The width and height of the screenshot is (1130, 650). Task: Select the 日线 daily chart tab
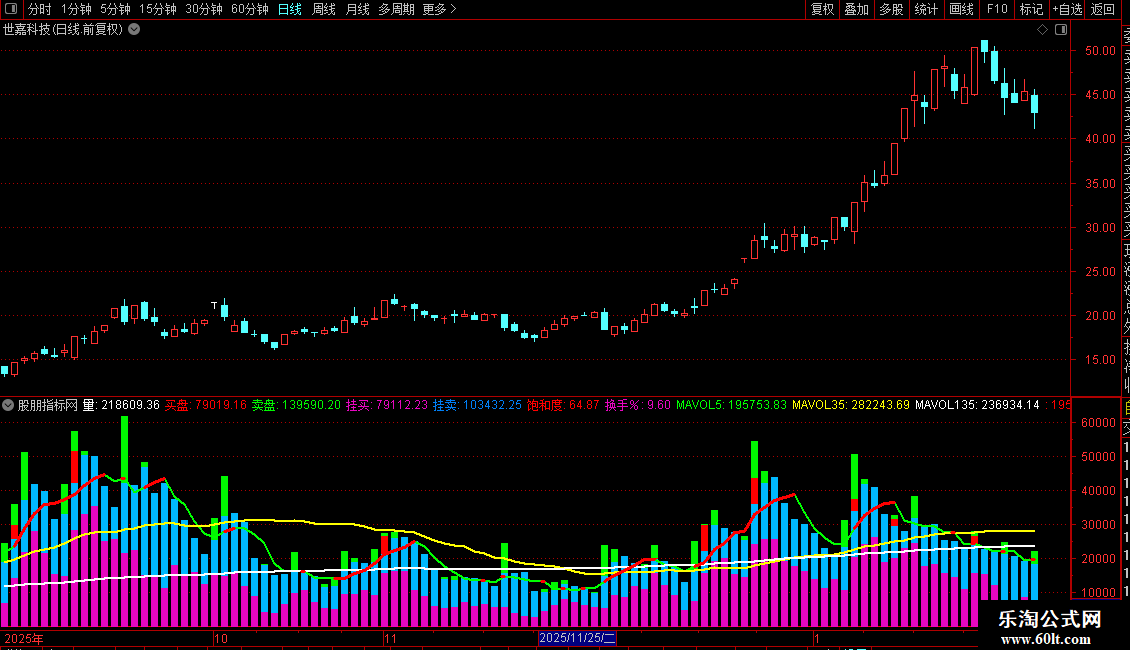pos(290,9)
